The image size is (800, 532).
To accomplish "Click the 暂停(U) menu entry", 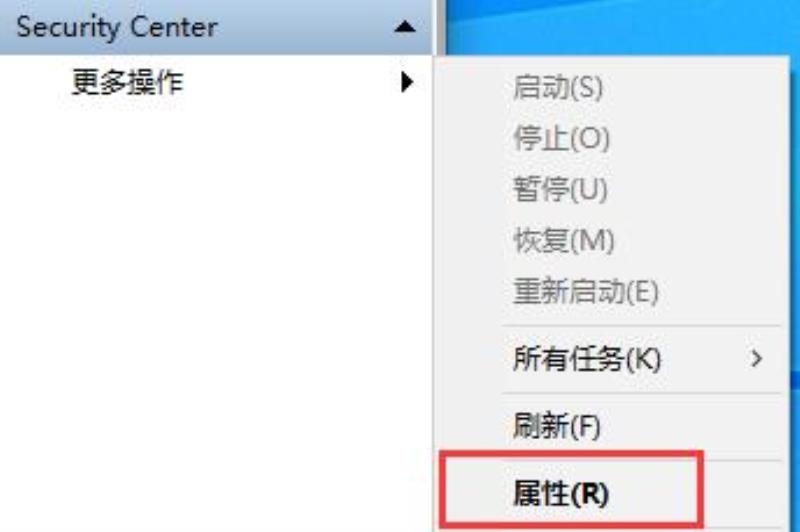I will pos(560,189).
